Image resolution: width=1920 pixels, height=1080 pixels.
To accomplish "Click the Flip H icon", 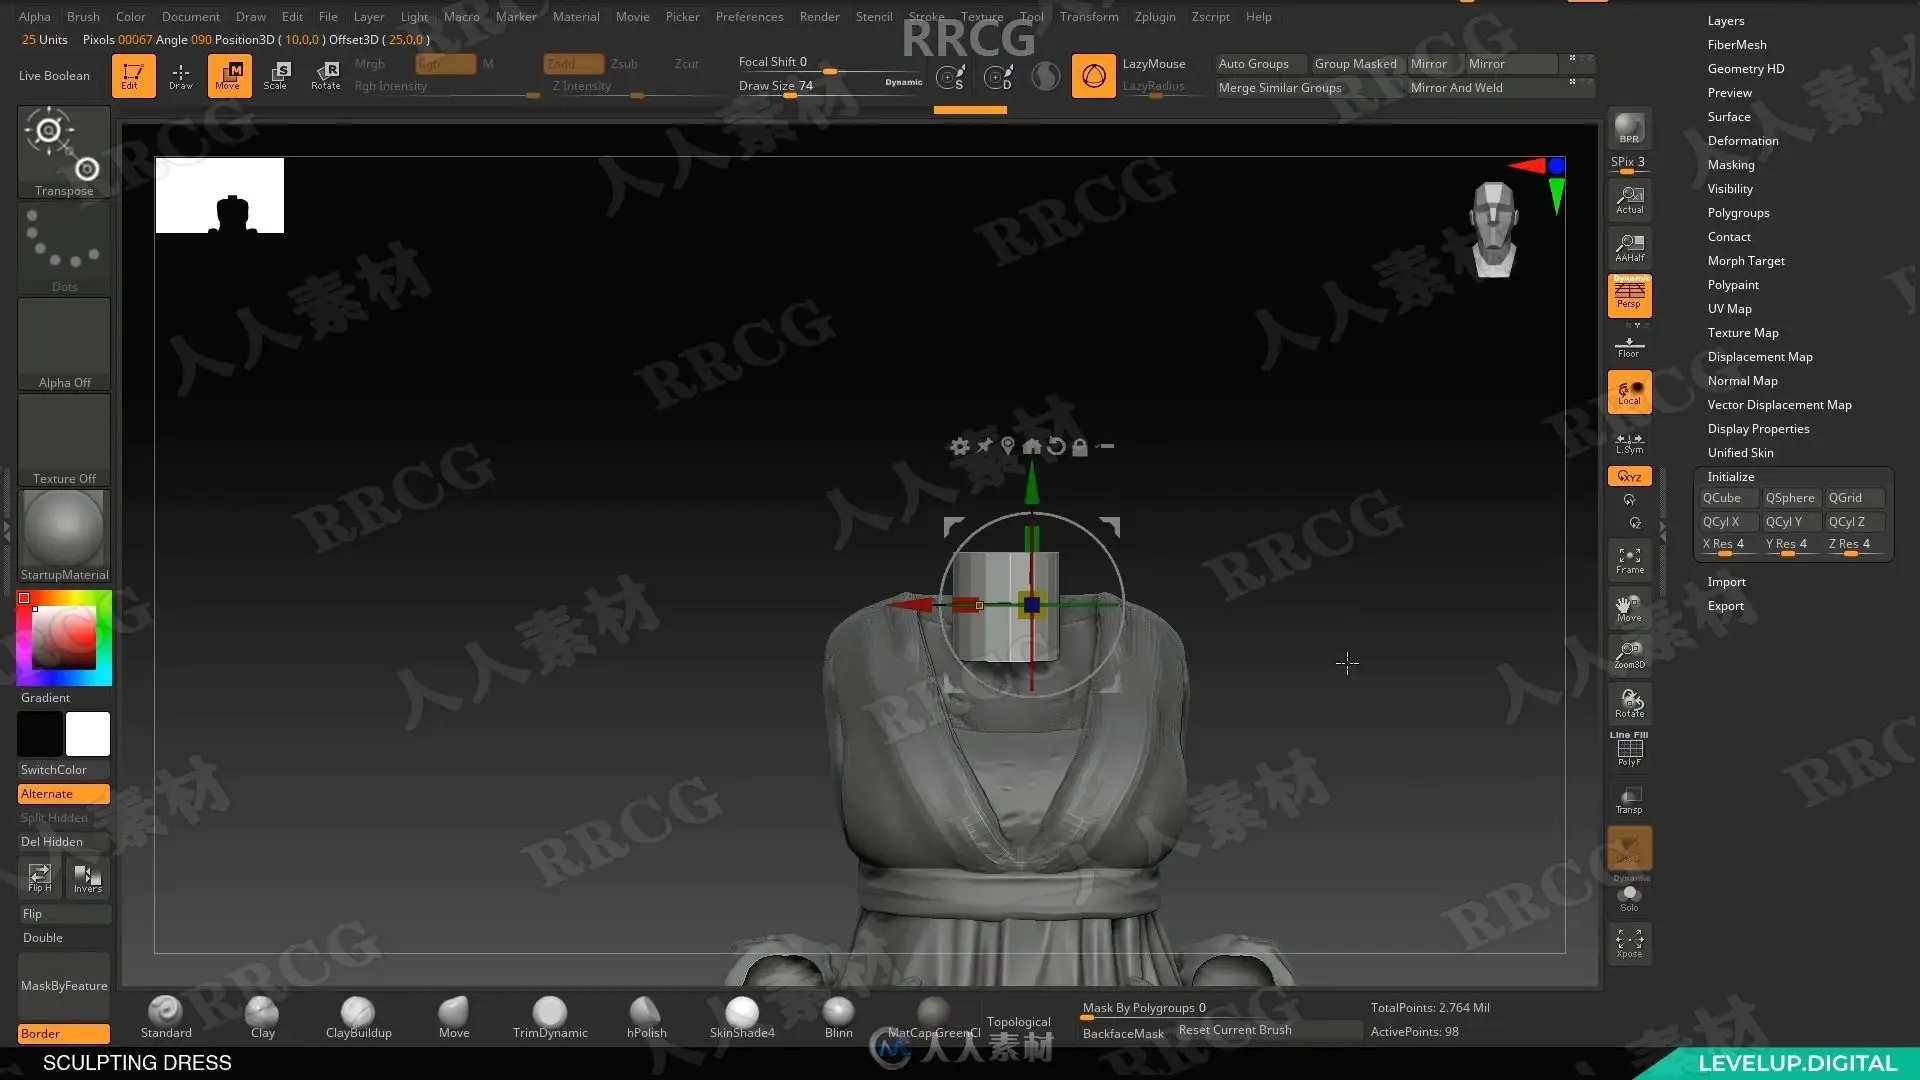I will coord(40,878).
